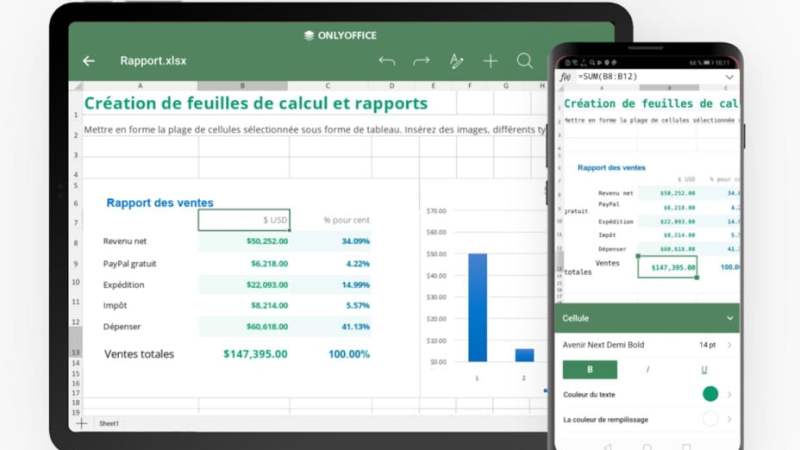Click the Impôt label on the tablet
This screenshot has height=450, width=800.
pyautogui.click(x=115, y=306)
